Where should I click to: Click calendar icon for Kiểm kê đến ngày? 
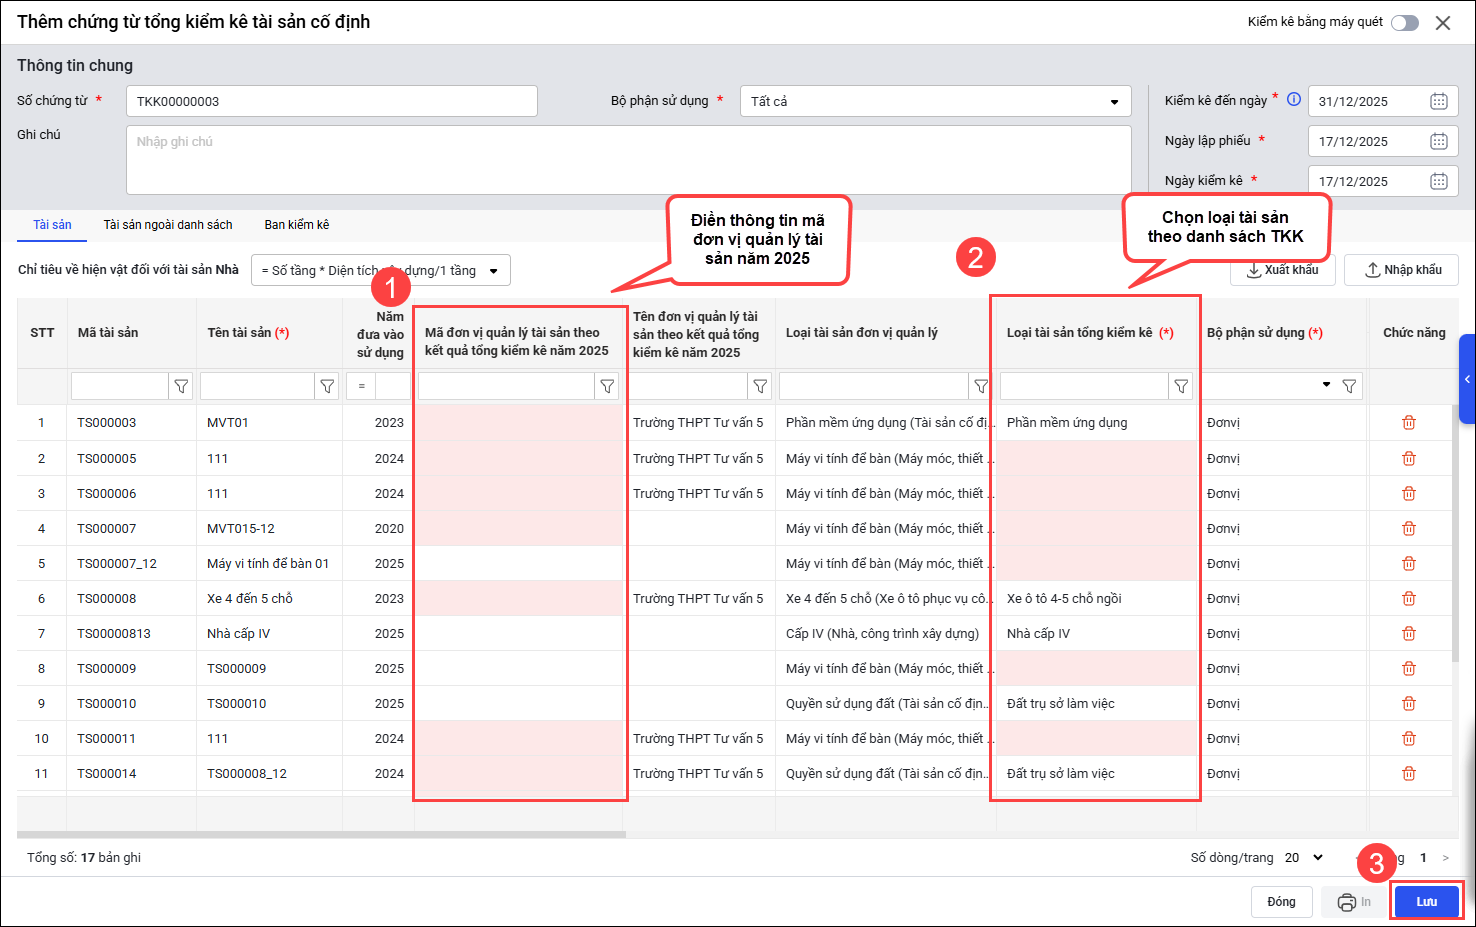pos(1438,101)
